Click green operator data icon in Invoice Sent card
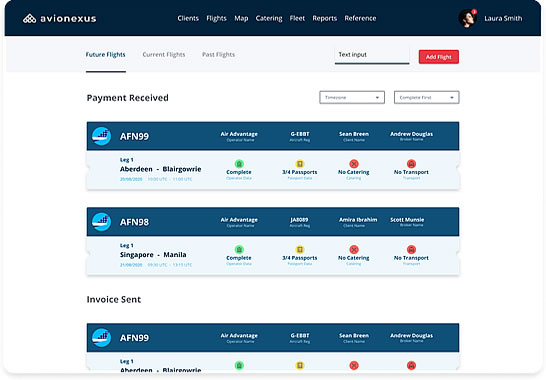This screenshot has height=380, width=546. coord(239,365)
